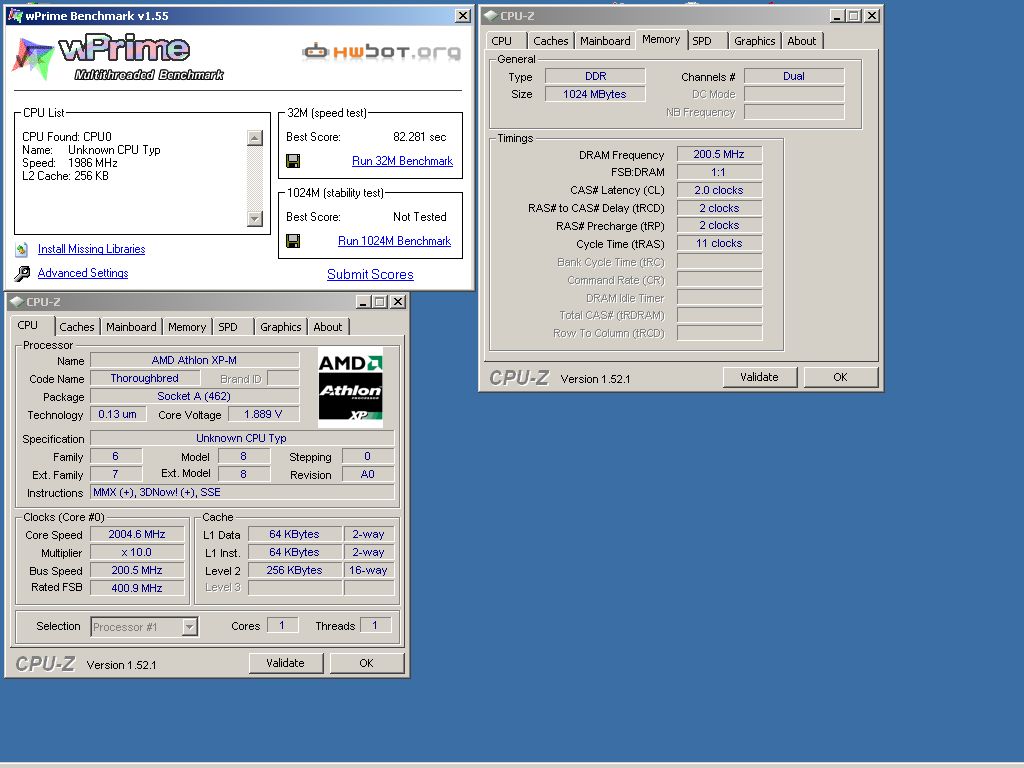Open About tab in CPU window
The width and height of the screenshot is (1024, 768).
coord(327,327)
